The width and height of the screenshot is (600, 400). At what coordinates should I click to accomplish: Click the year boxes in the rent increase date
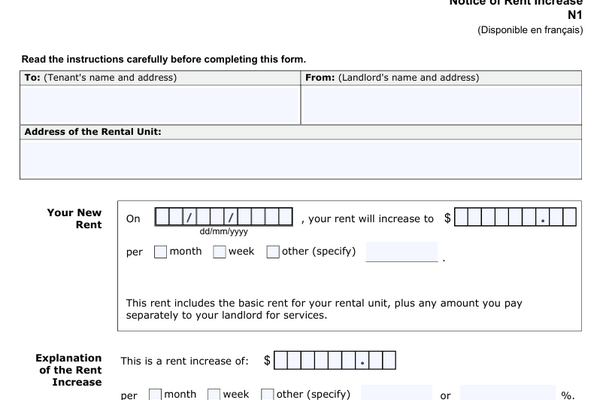pyautogui.click(x=265, y=217)
